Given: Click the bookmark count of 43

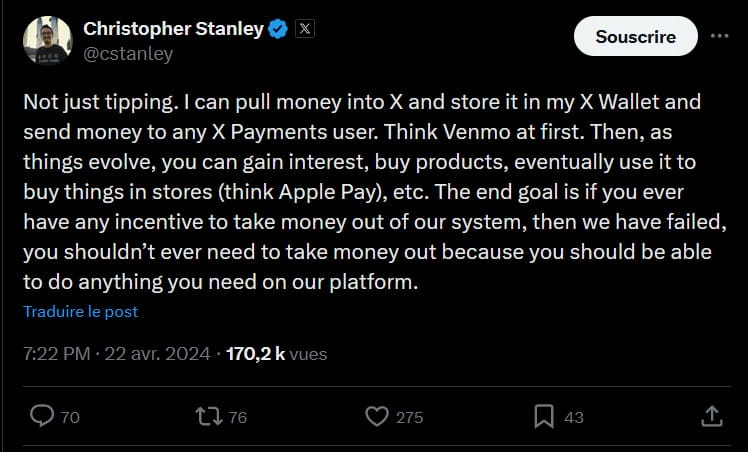Looking at the screenshot, I should coord(574,417).
